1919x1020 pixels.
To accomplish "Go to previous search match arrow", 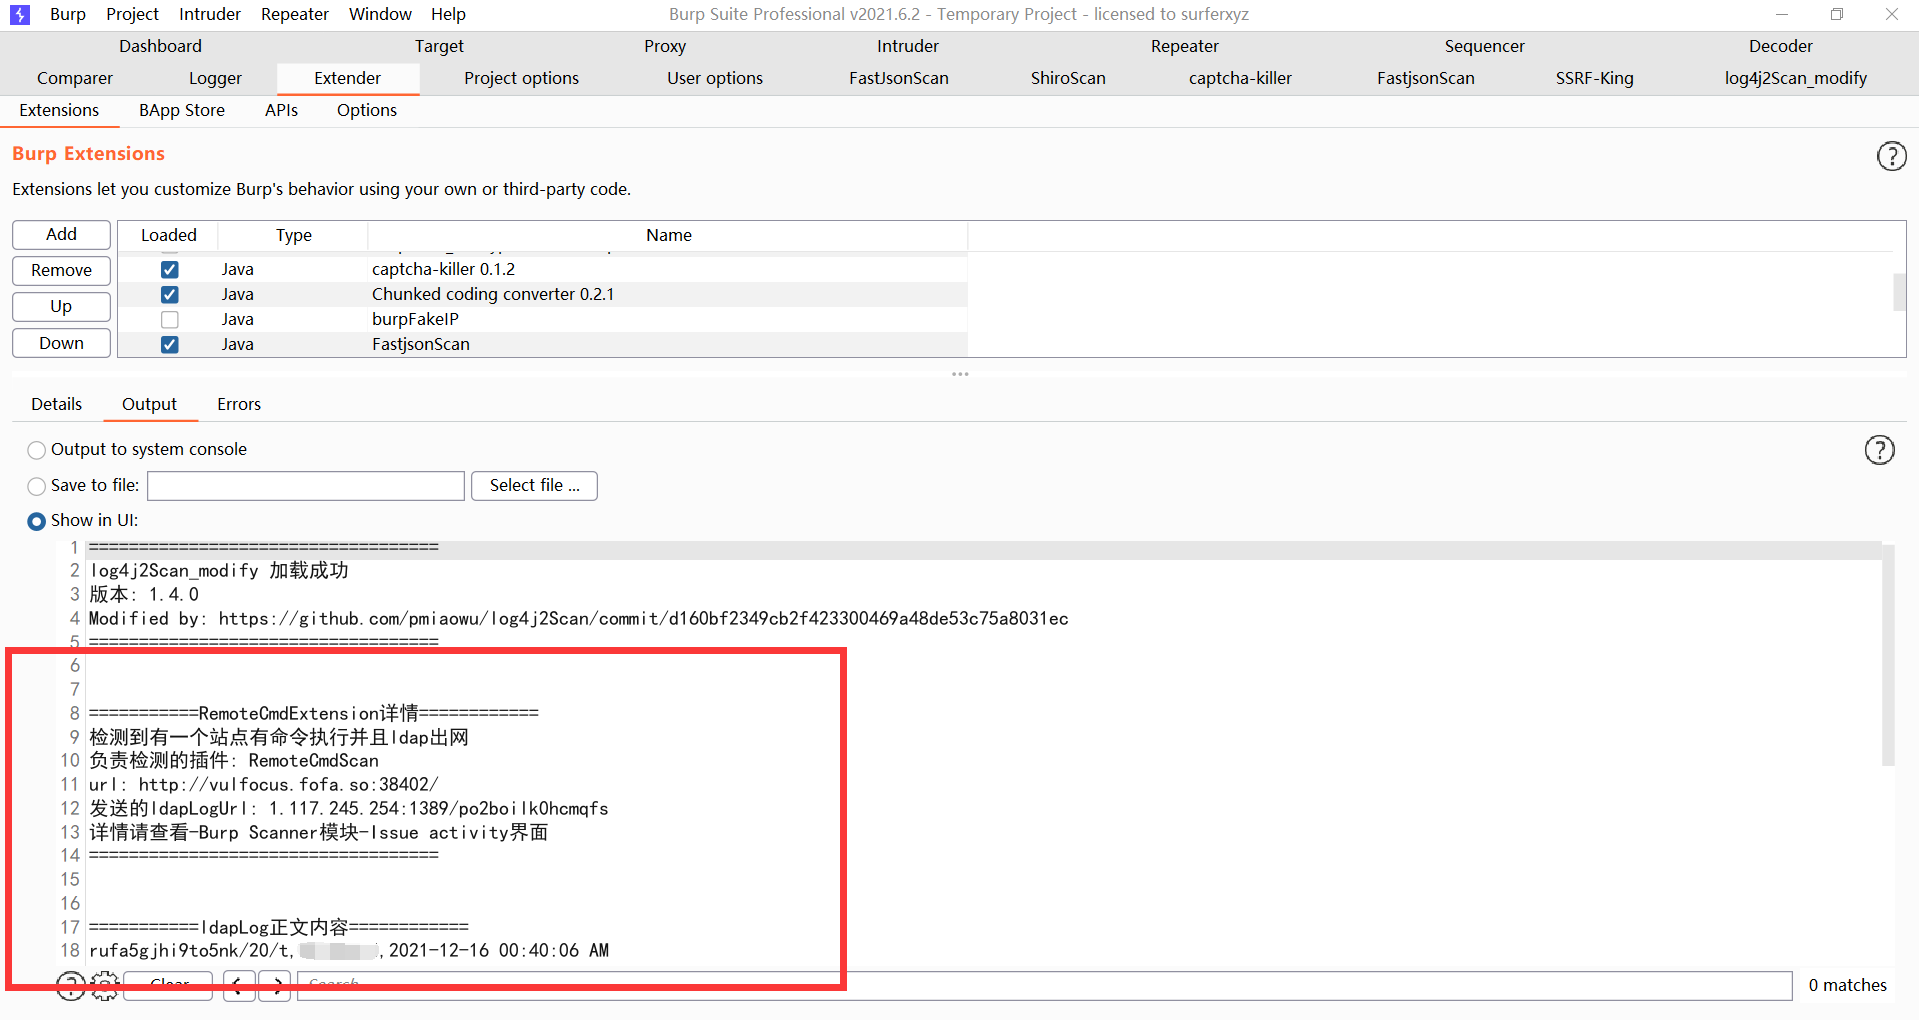I will click(238, 986).
